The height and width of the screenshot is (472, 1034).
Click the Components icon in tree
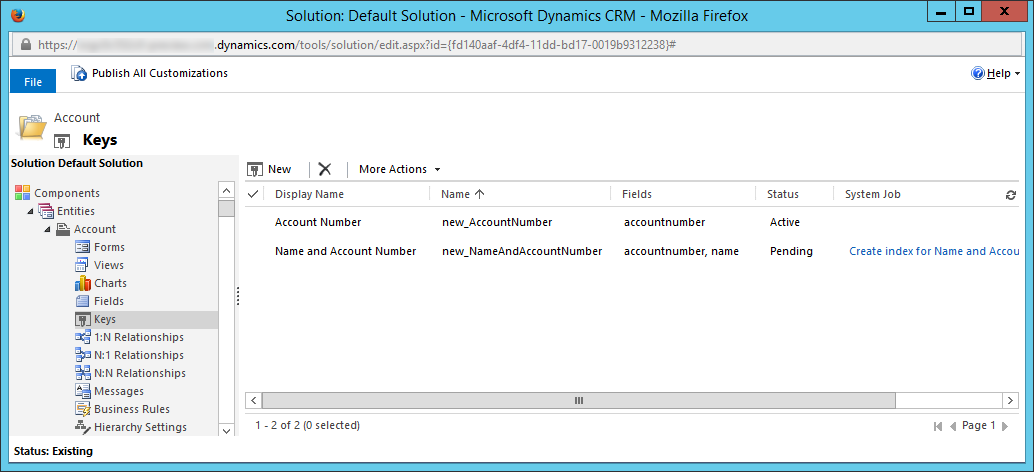pyautogui.click(x=22, y=193)
